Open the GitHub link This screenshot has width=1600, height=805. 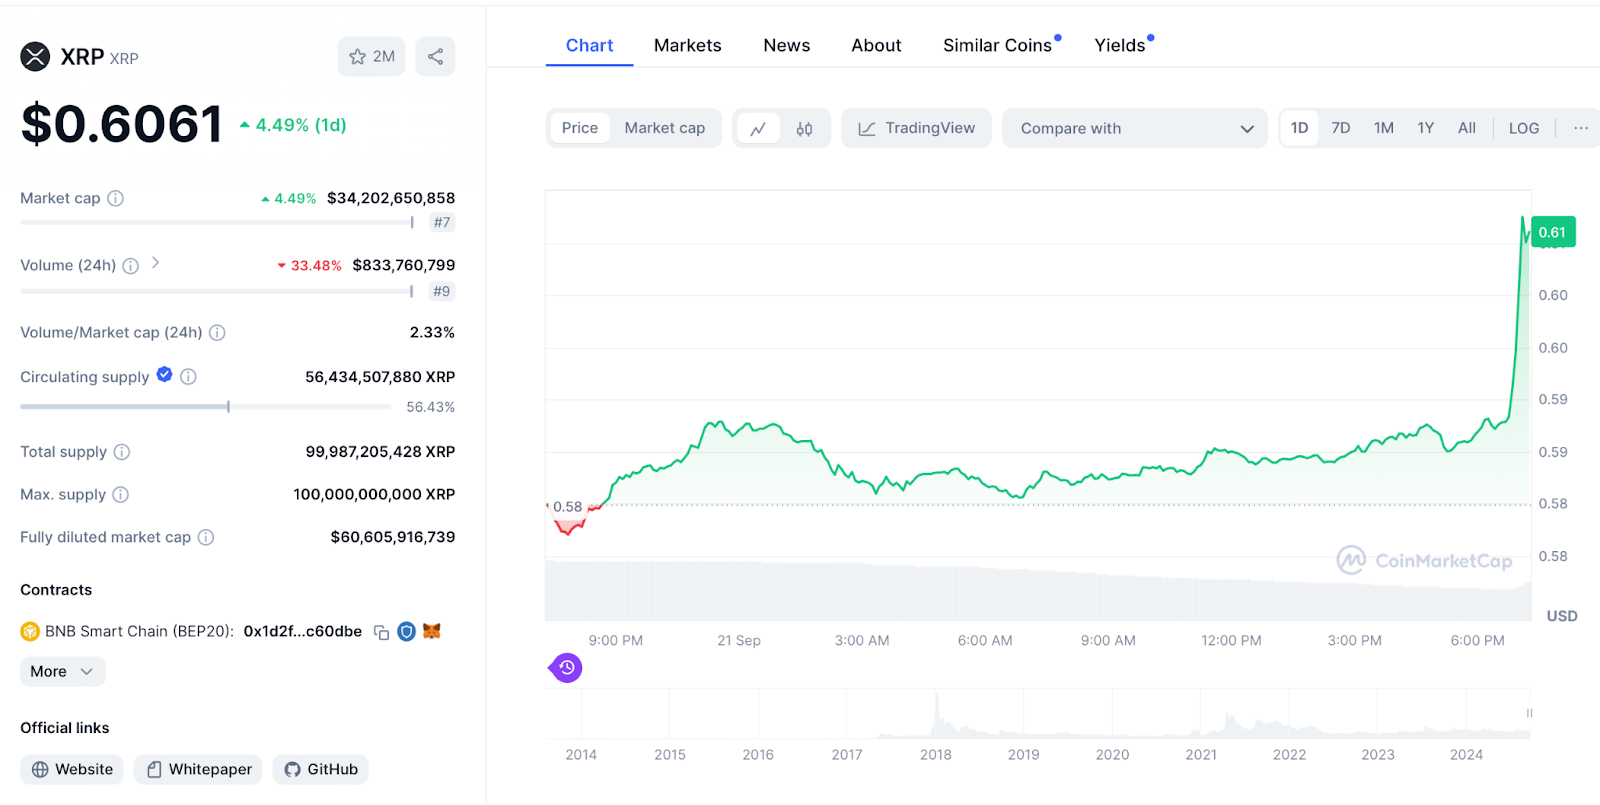tap(321, 769)
